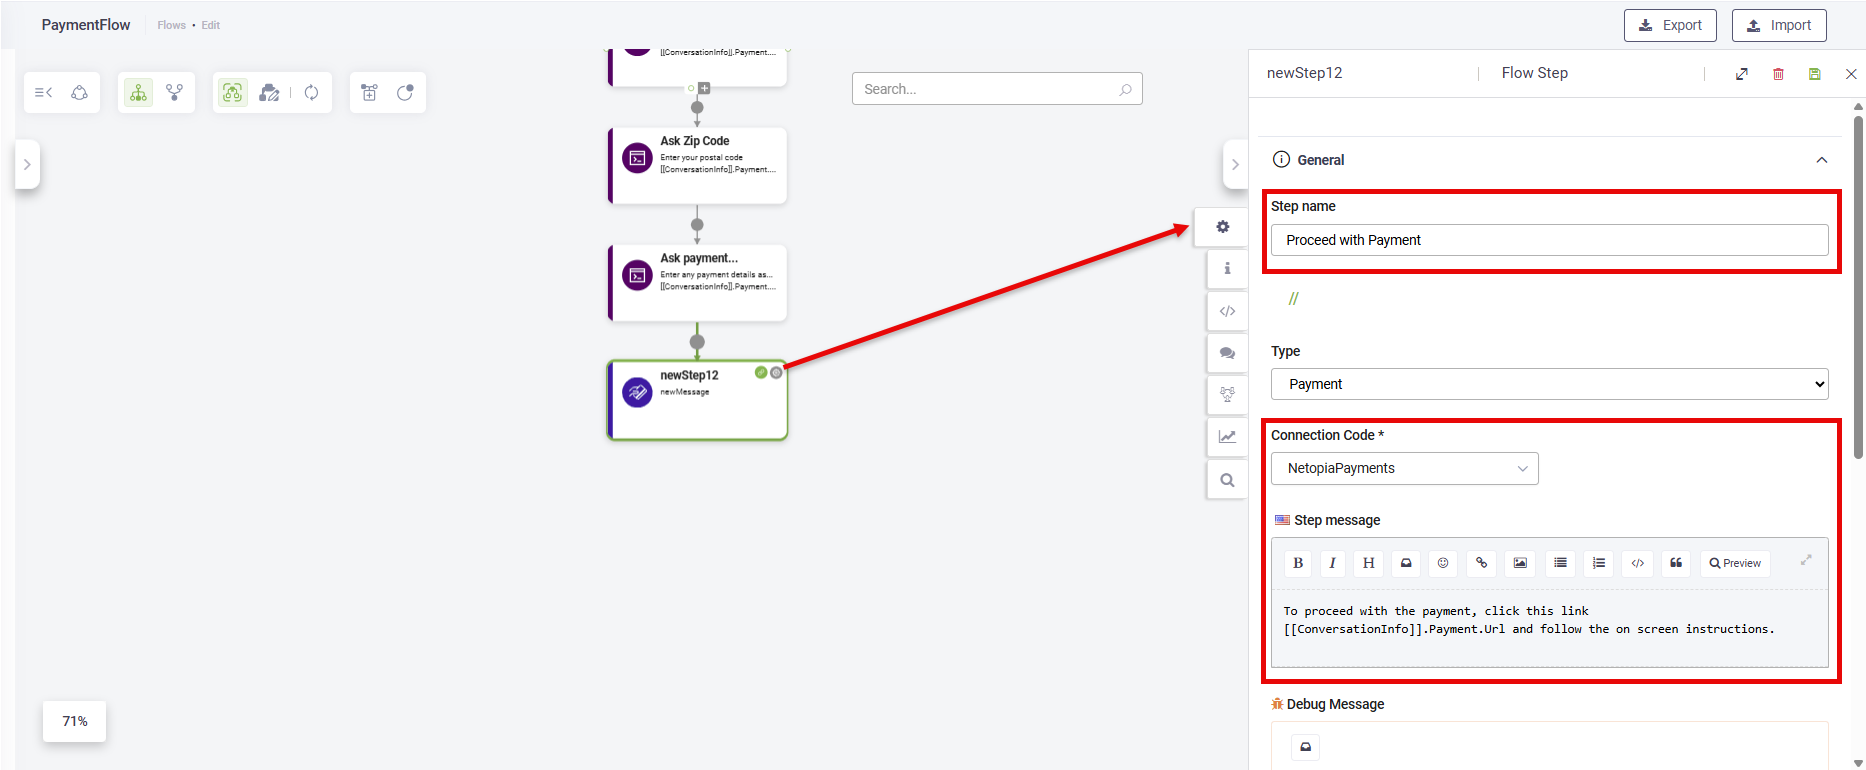Open the Connection Code dropdown showing NetopiaPayments
This screenshot has height=770, width=1866.
pos(1404,468)
